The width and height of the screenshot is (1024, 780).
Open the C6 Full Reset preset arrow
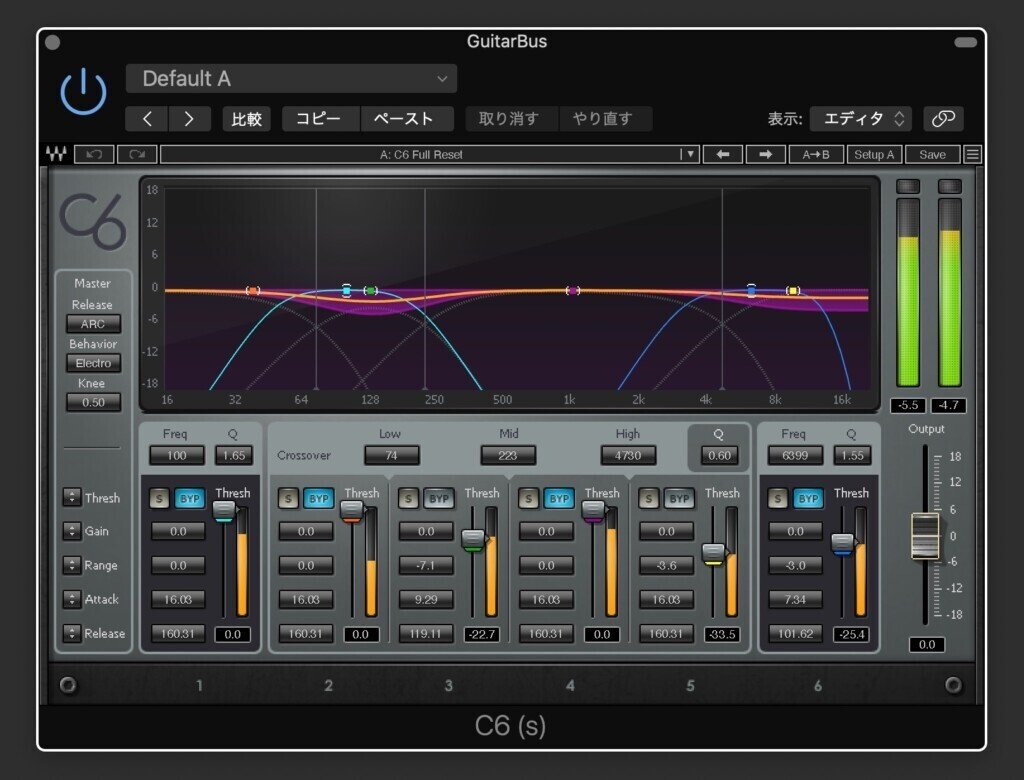(690, 154)
